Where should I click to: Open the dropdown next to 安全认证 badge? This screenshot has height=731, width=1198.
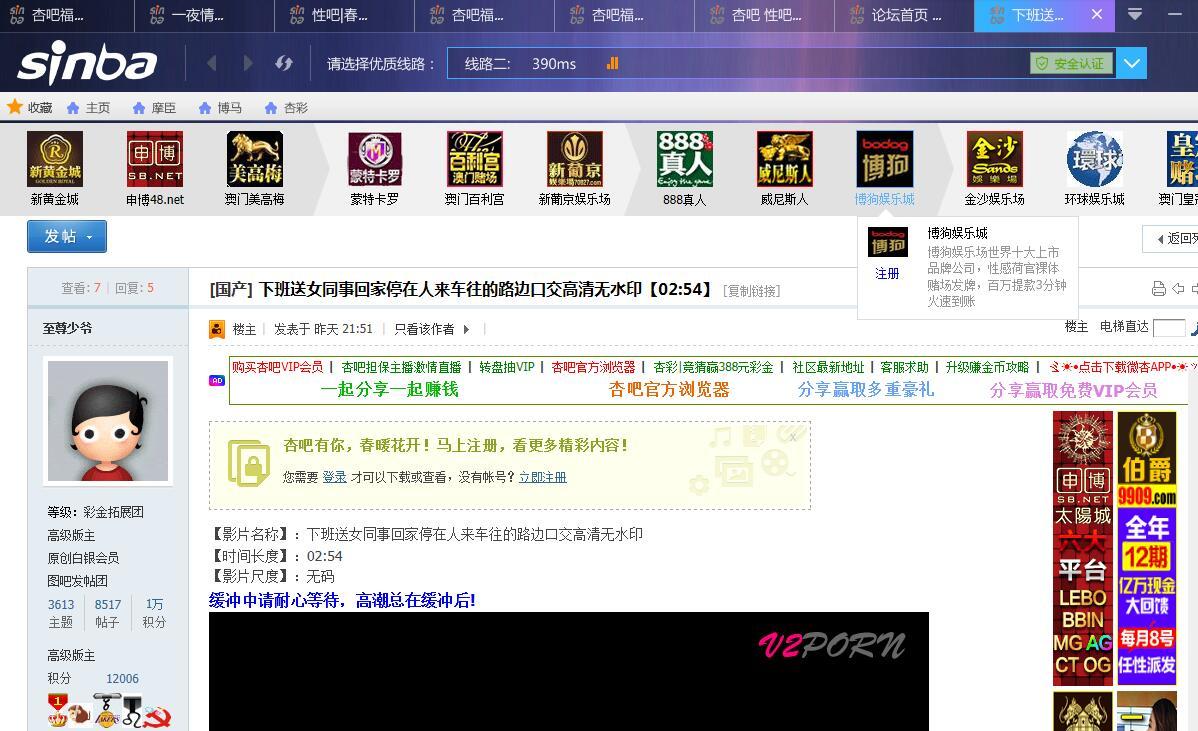point(1131,62)
